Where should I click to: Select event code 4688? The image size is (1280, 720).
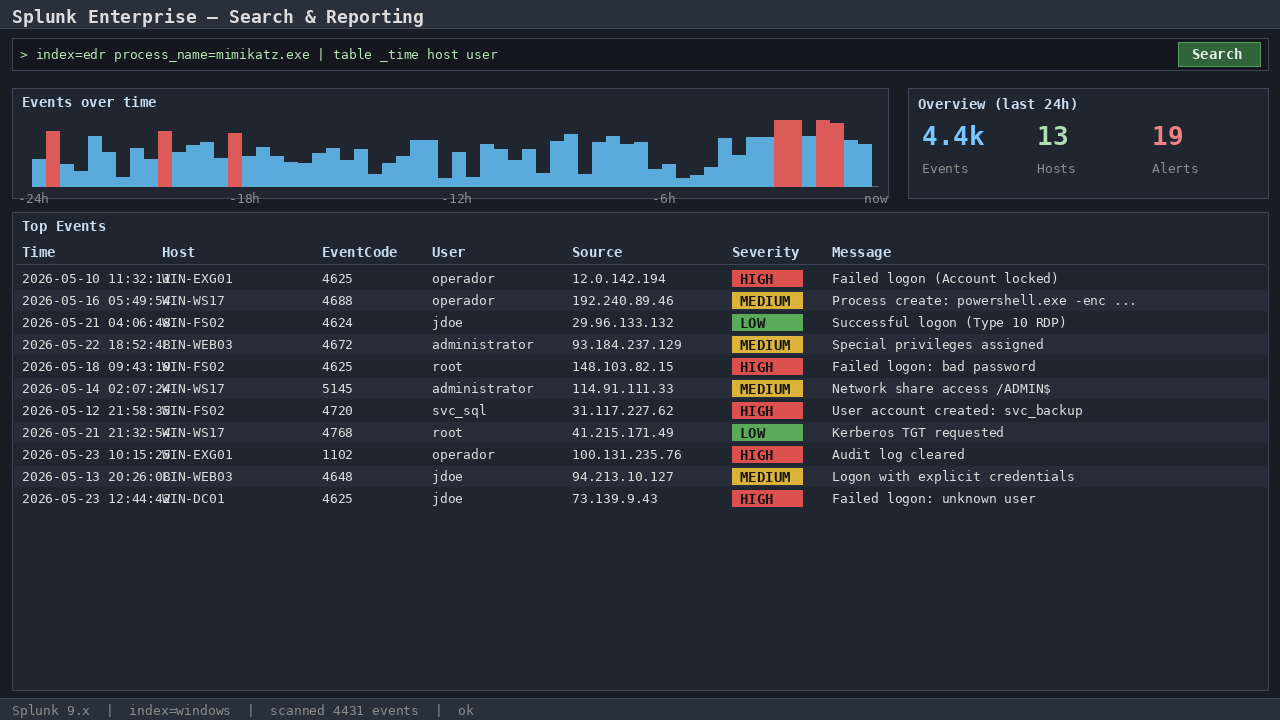(x=337, y=301)
